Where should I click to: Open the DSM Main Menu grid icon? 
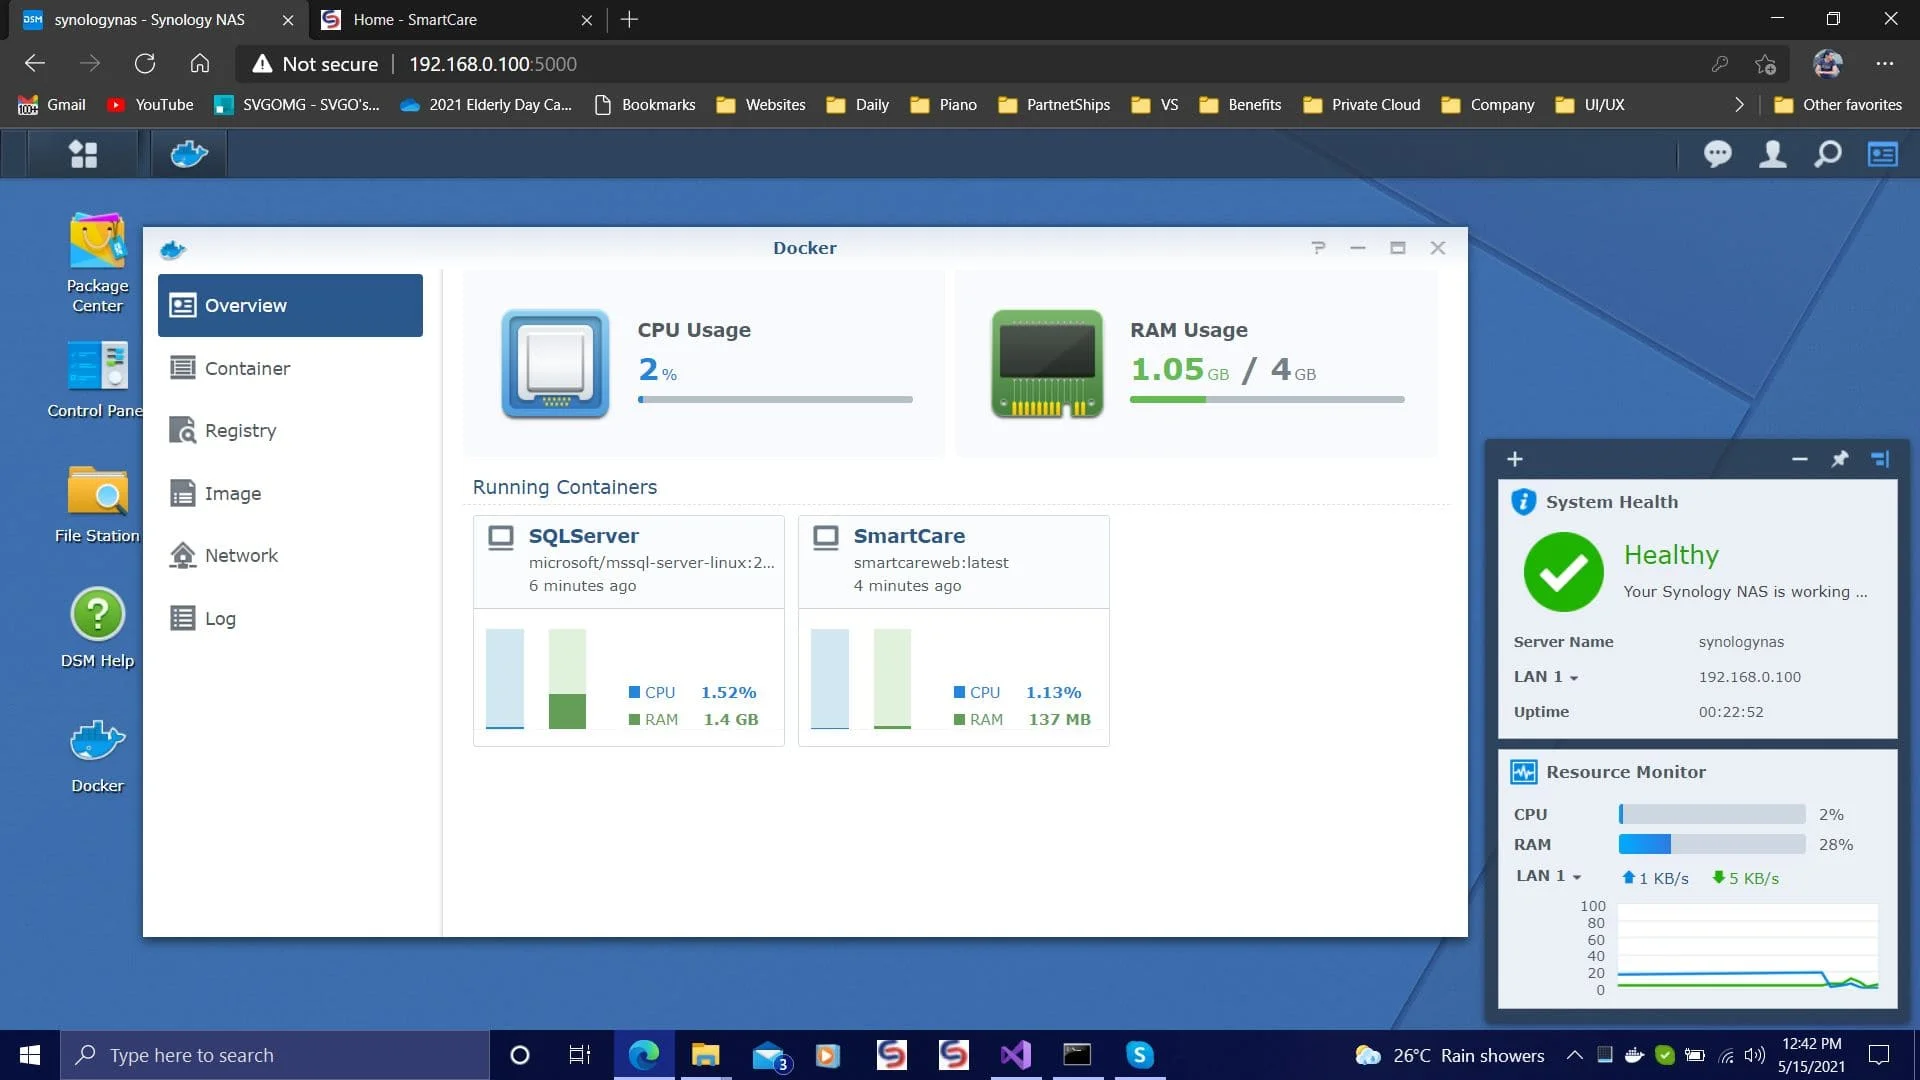[x=83, y=154]
